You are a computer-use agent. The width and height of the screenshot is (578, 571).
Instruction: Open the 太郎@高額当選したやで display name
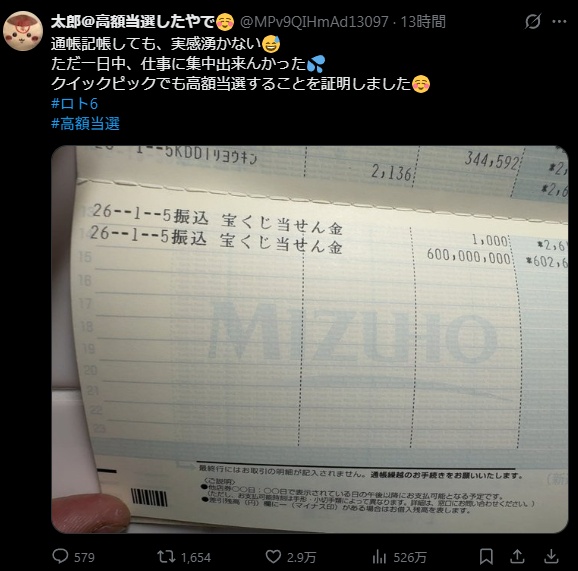[x=142, y=22]
